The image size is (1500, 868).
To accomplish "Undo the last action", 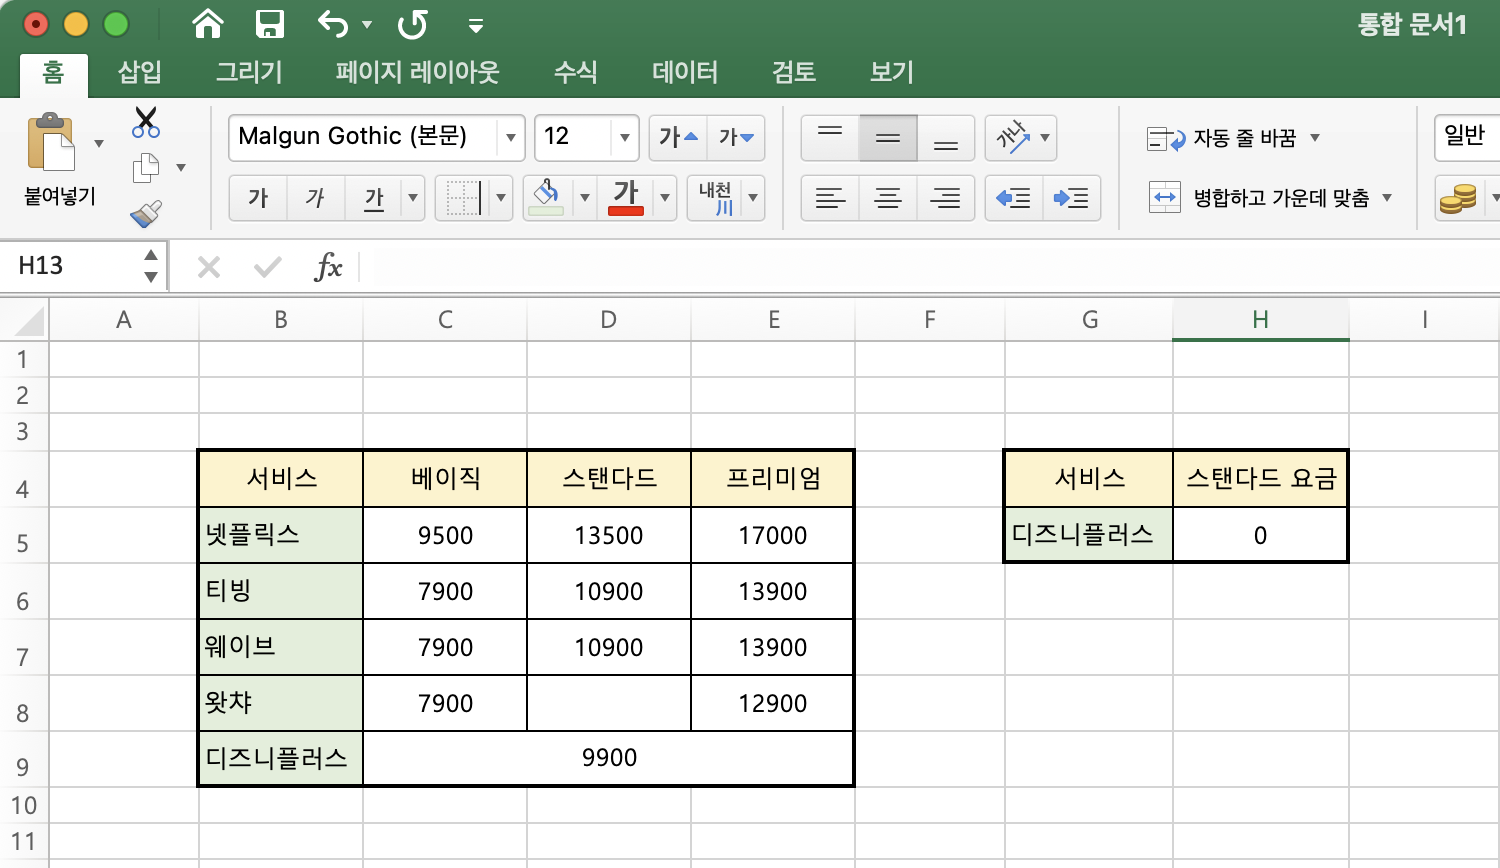I will (x=333, y=24).
